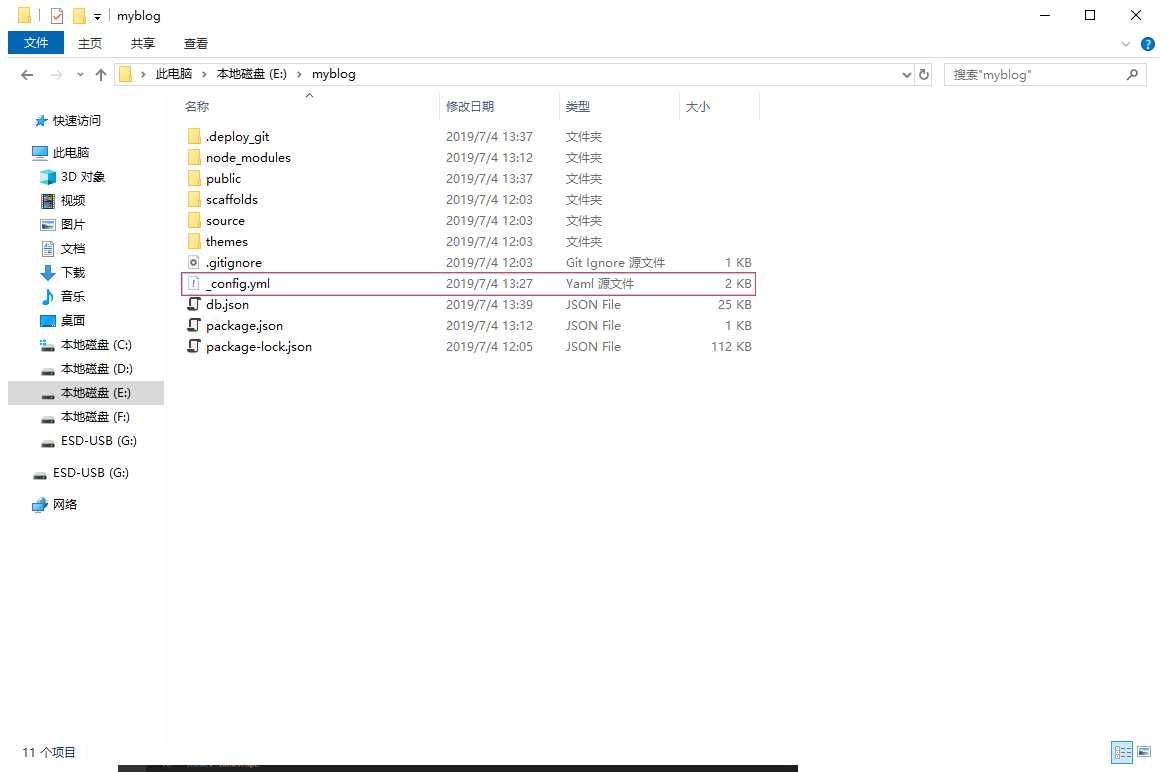The width and height of the screenshot is (1167, 772).
Task: Open the Help question mark icon
Action: pos(1148,44)
